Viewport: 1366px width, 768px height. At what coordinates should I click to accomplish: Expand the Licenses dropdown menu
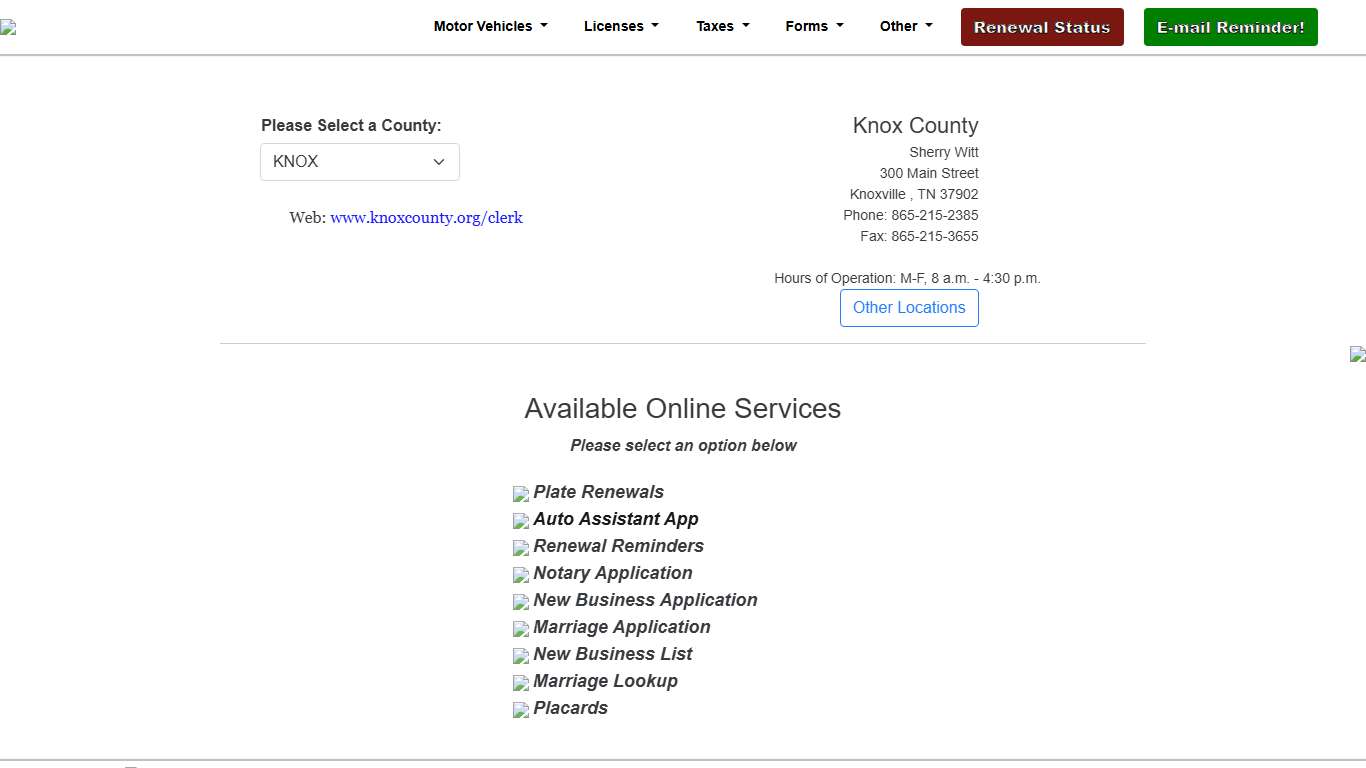point(621,27)
